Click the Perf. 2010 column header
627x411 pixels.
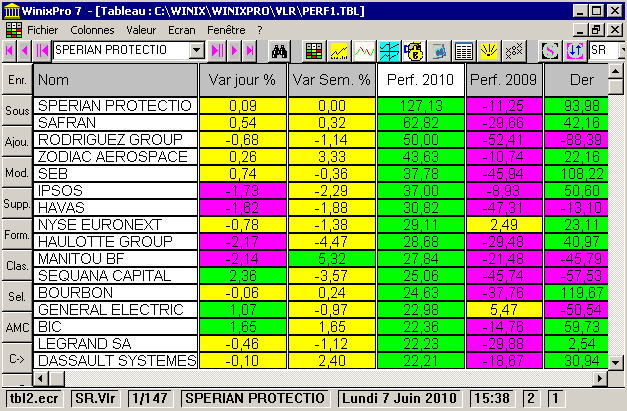(421, 80)
